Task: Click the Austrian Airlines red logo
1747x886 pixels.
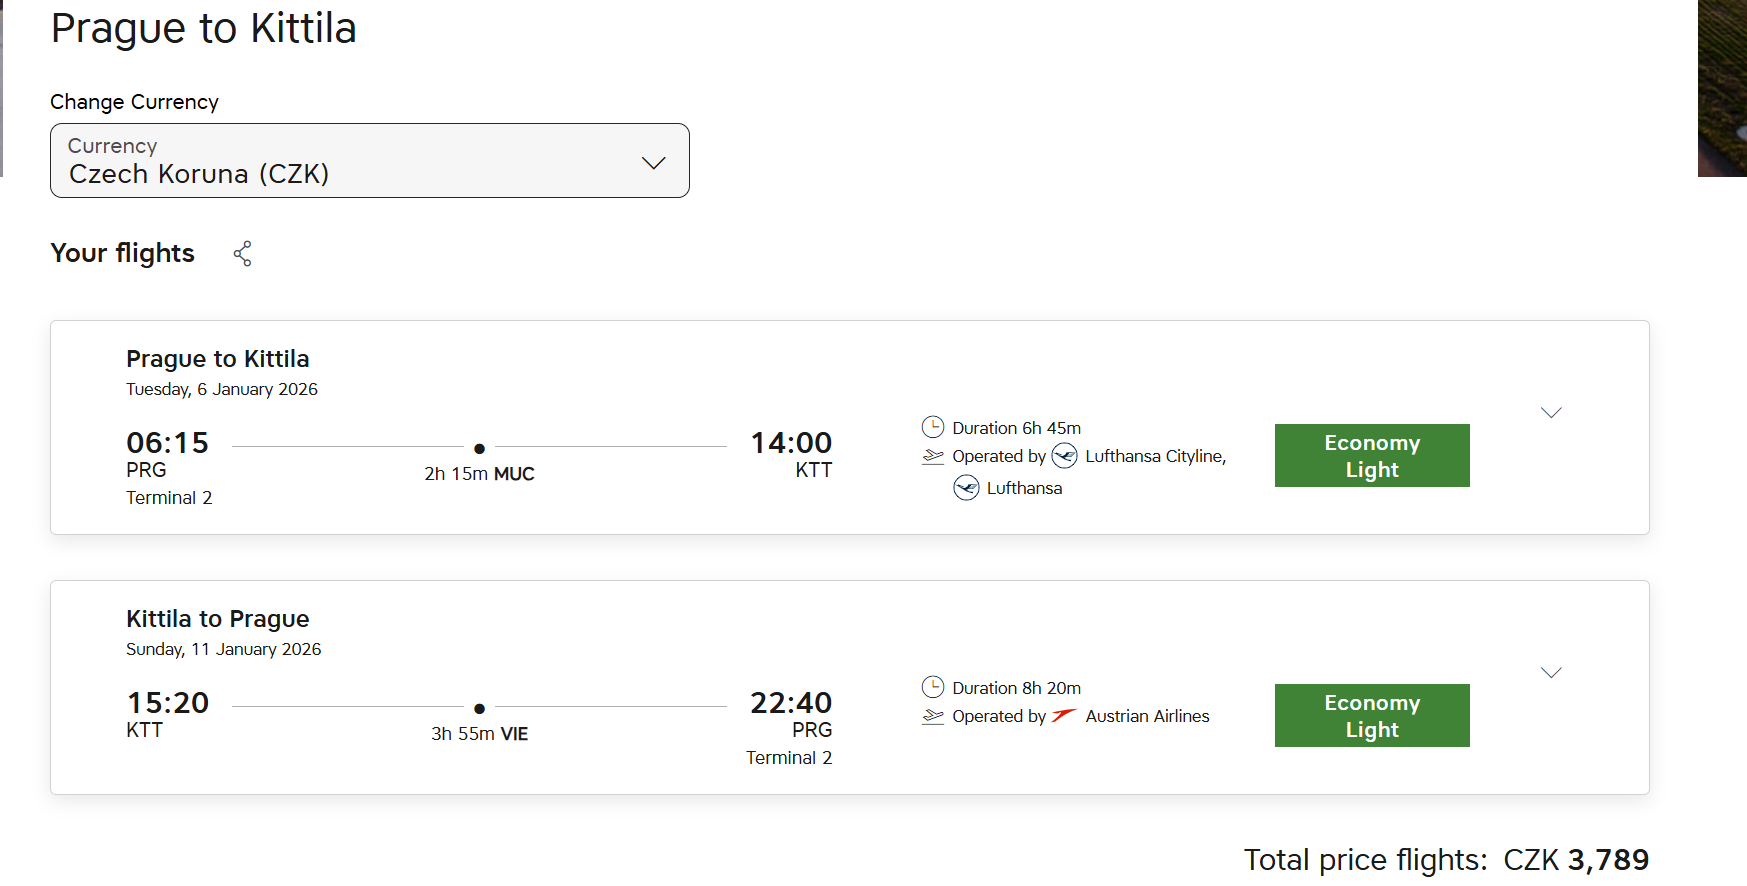Action: [1064, 716]
